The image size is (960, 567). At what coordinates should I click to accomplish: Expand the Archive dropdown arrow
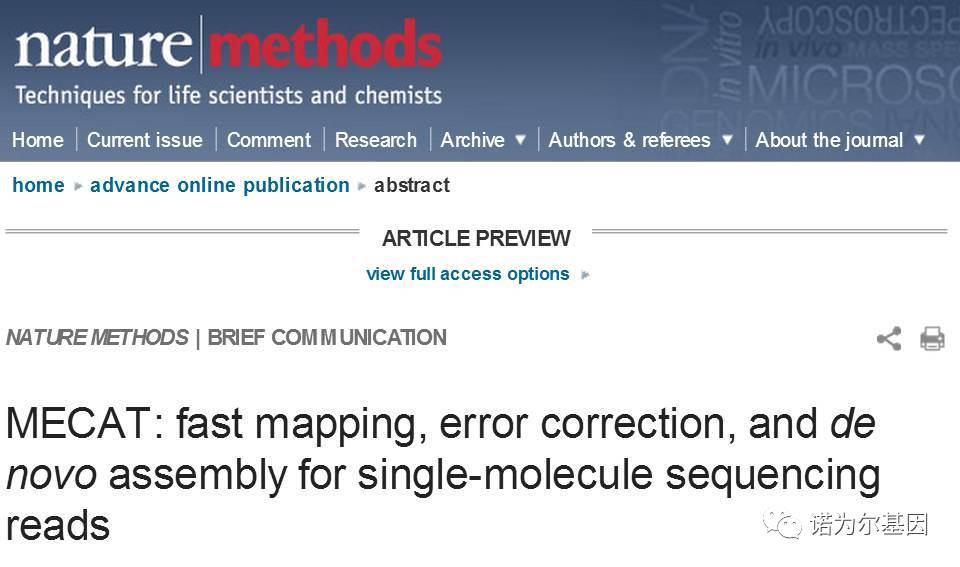click(520, 140)
